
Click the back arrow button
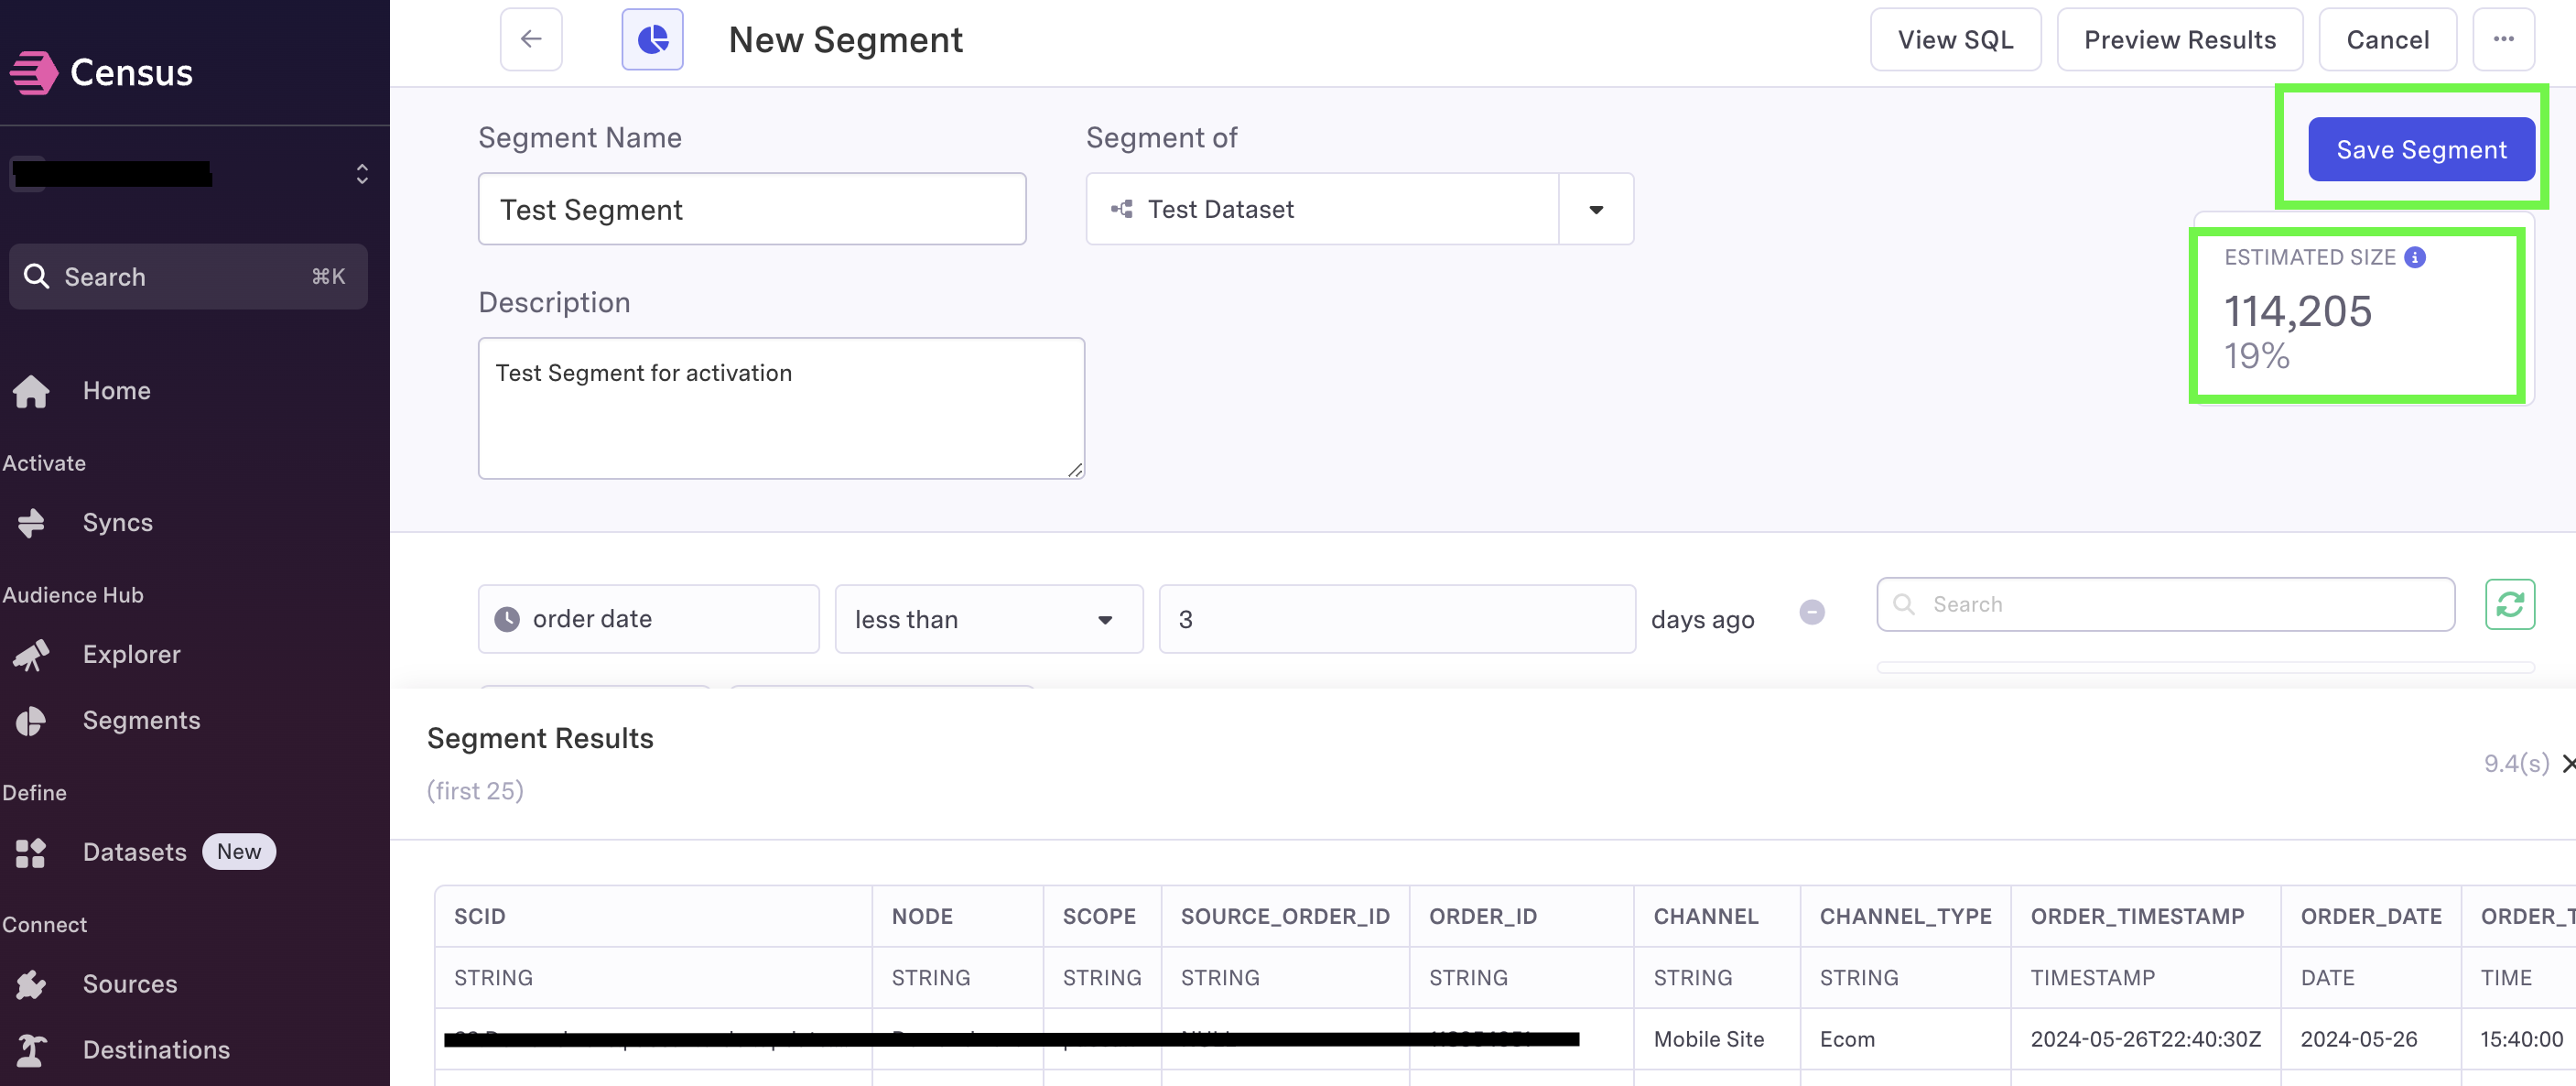click(x=531, y=40)
